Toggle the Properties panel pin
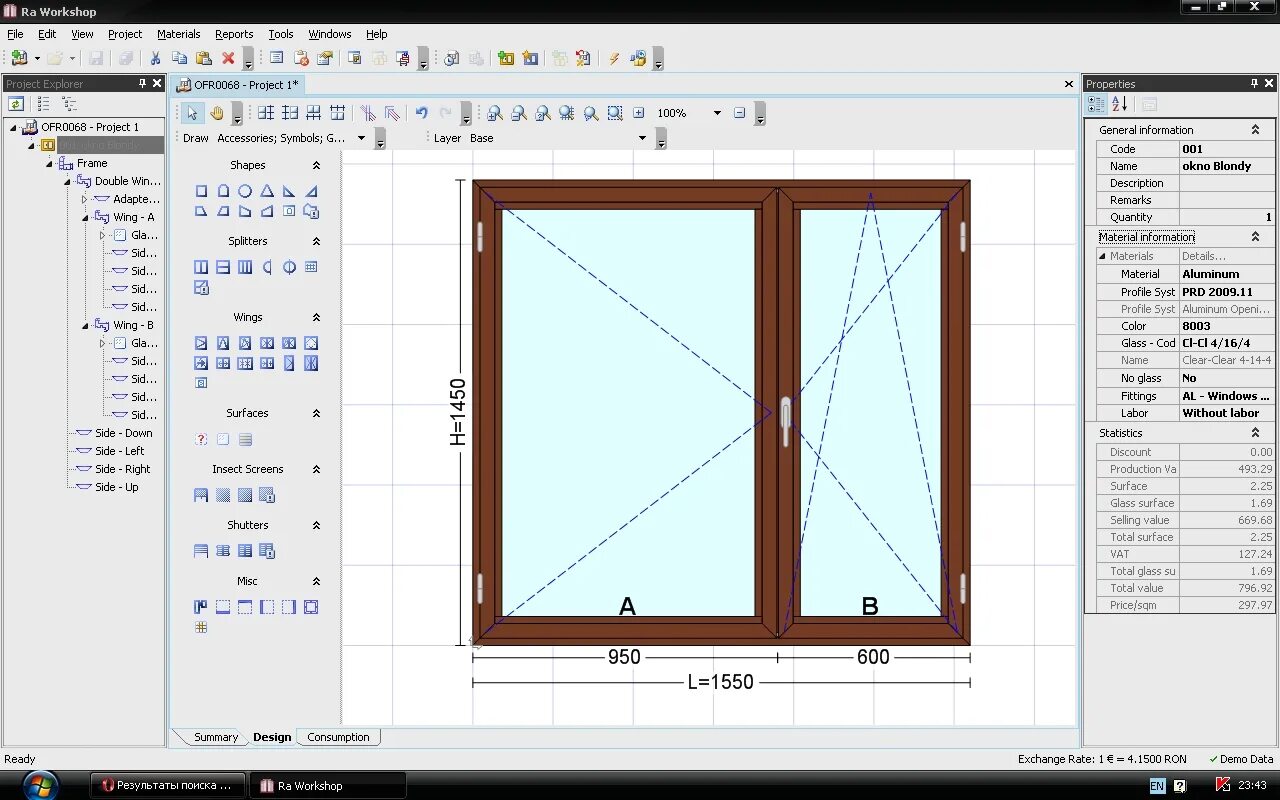This screenshot has width=1280, height=800. coord(1254,84)
